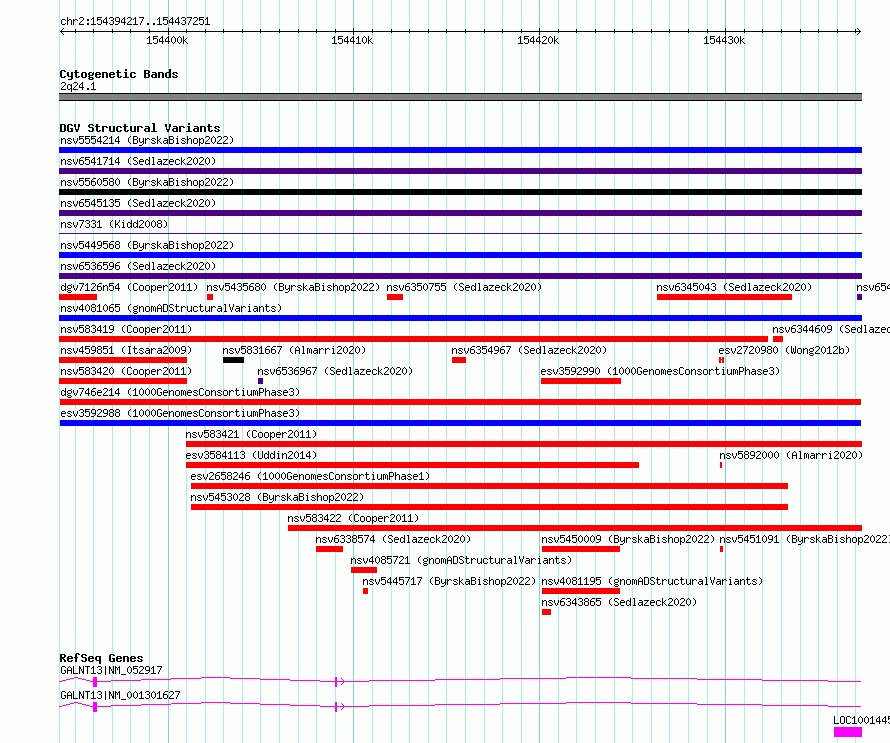Select the red bar under nsv6354967
The image size is (890, 743).
459,360
